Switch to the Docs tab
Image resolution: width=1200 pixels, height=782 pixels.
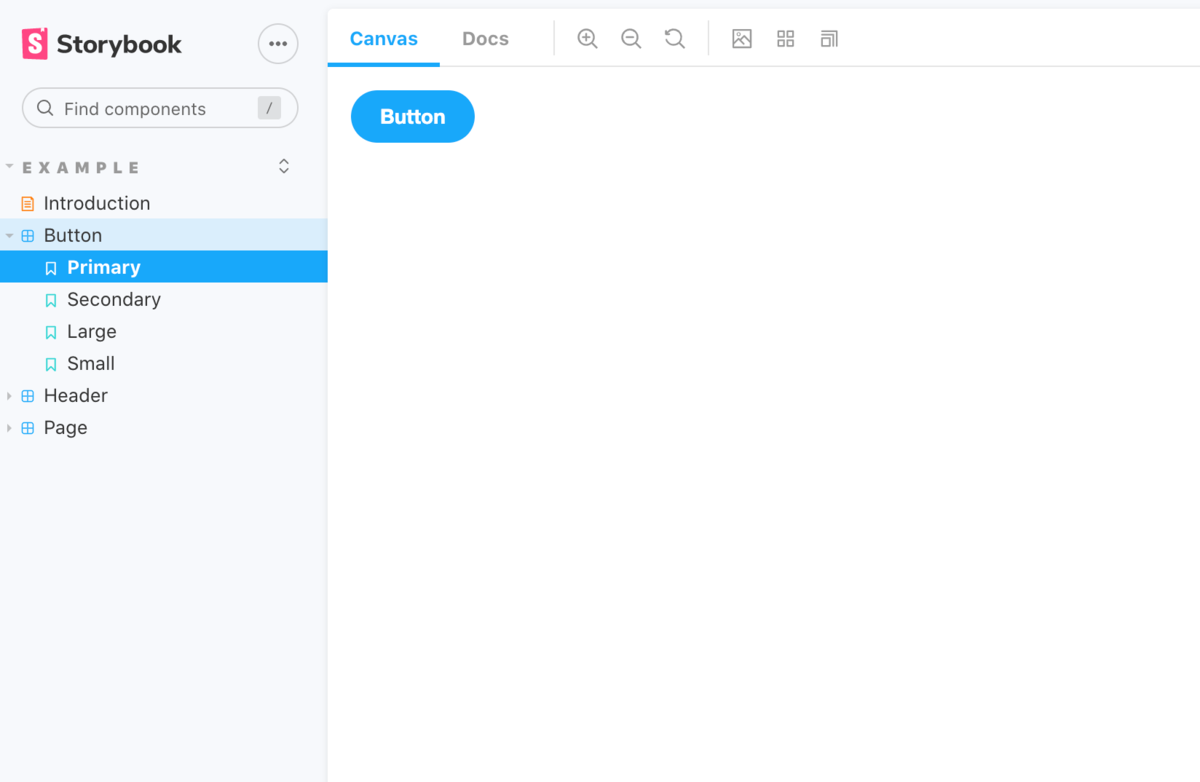tap(485, 39)
